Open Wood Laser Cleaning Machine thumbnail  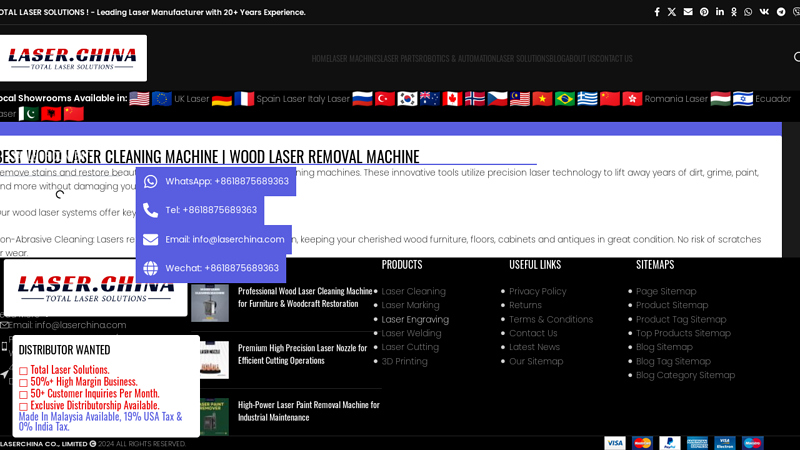pyautogui.click(x=210, y=304)
